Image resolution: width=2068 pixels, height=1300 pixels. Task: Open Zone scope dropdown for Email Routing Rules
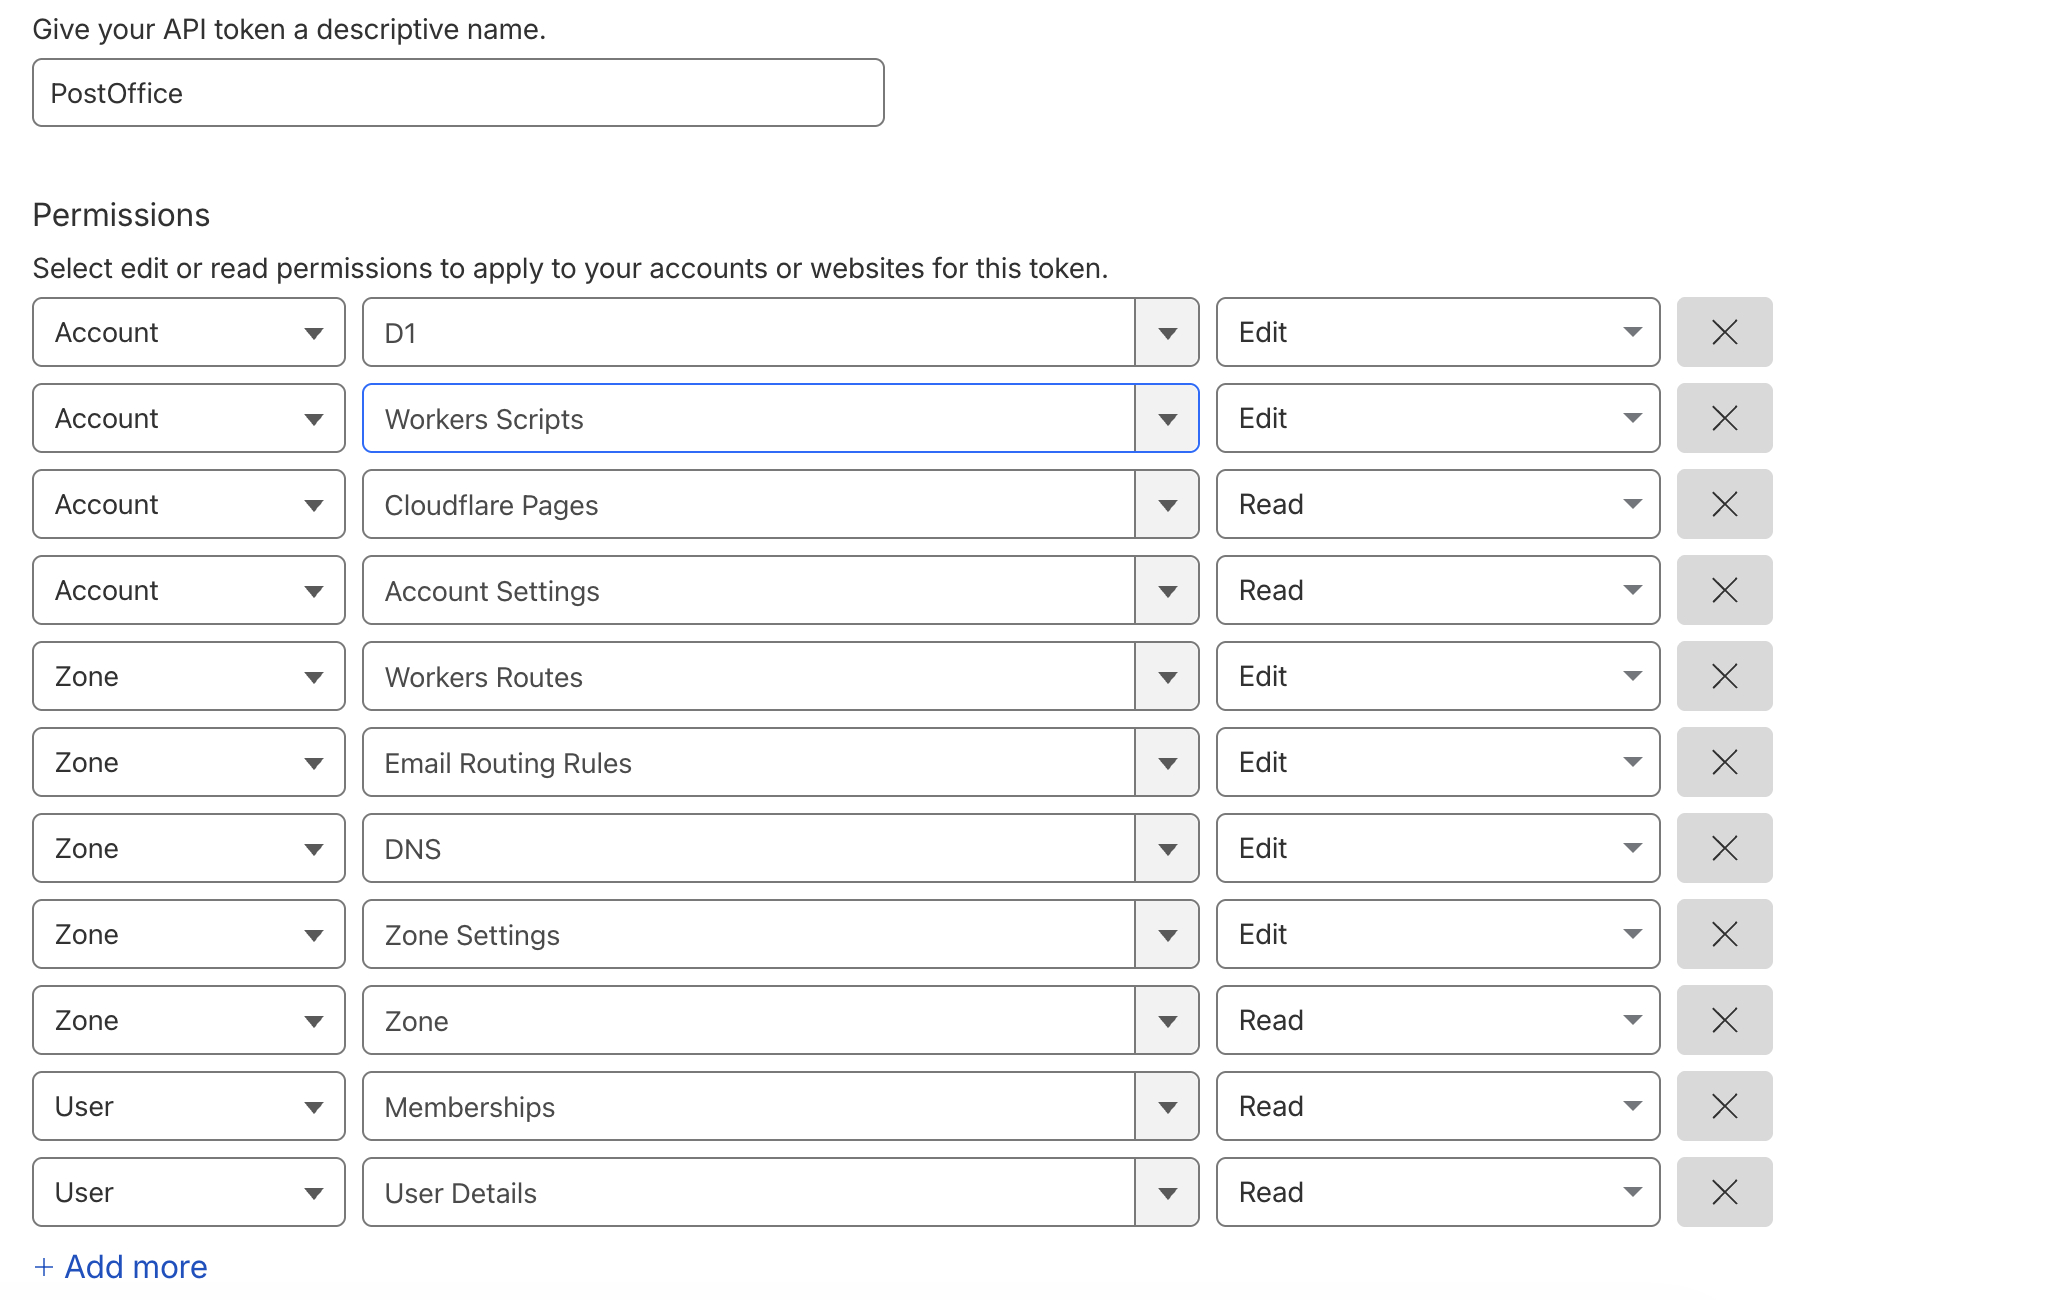pyautogui.click(x=188, y=762)
